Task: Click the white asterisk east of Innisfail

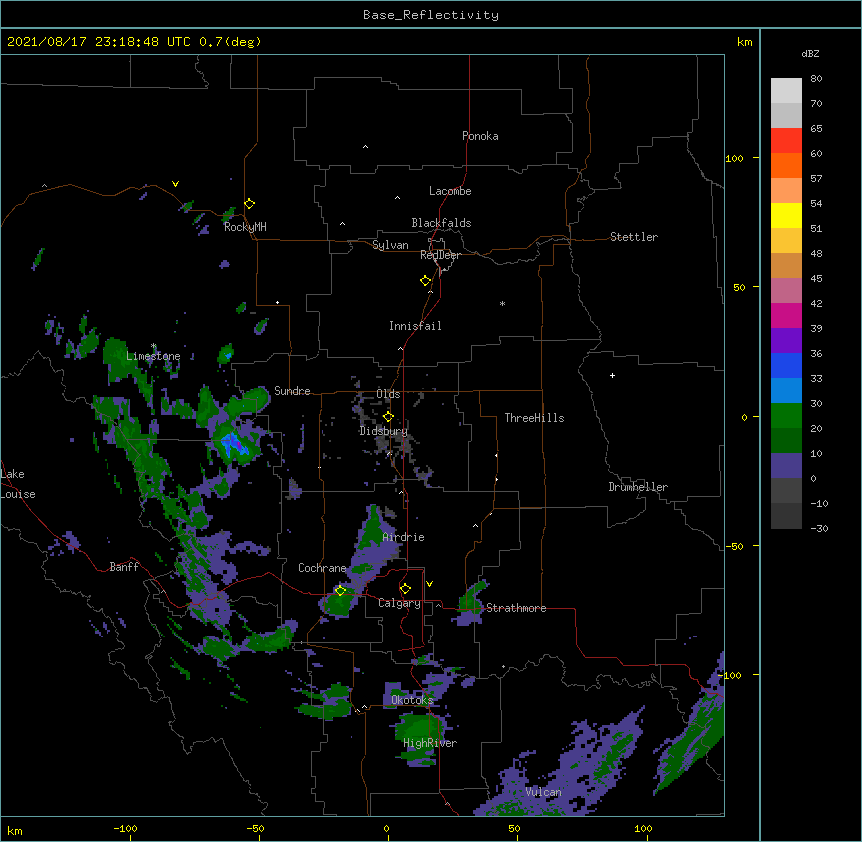Action: [502, 303]
